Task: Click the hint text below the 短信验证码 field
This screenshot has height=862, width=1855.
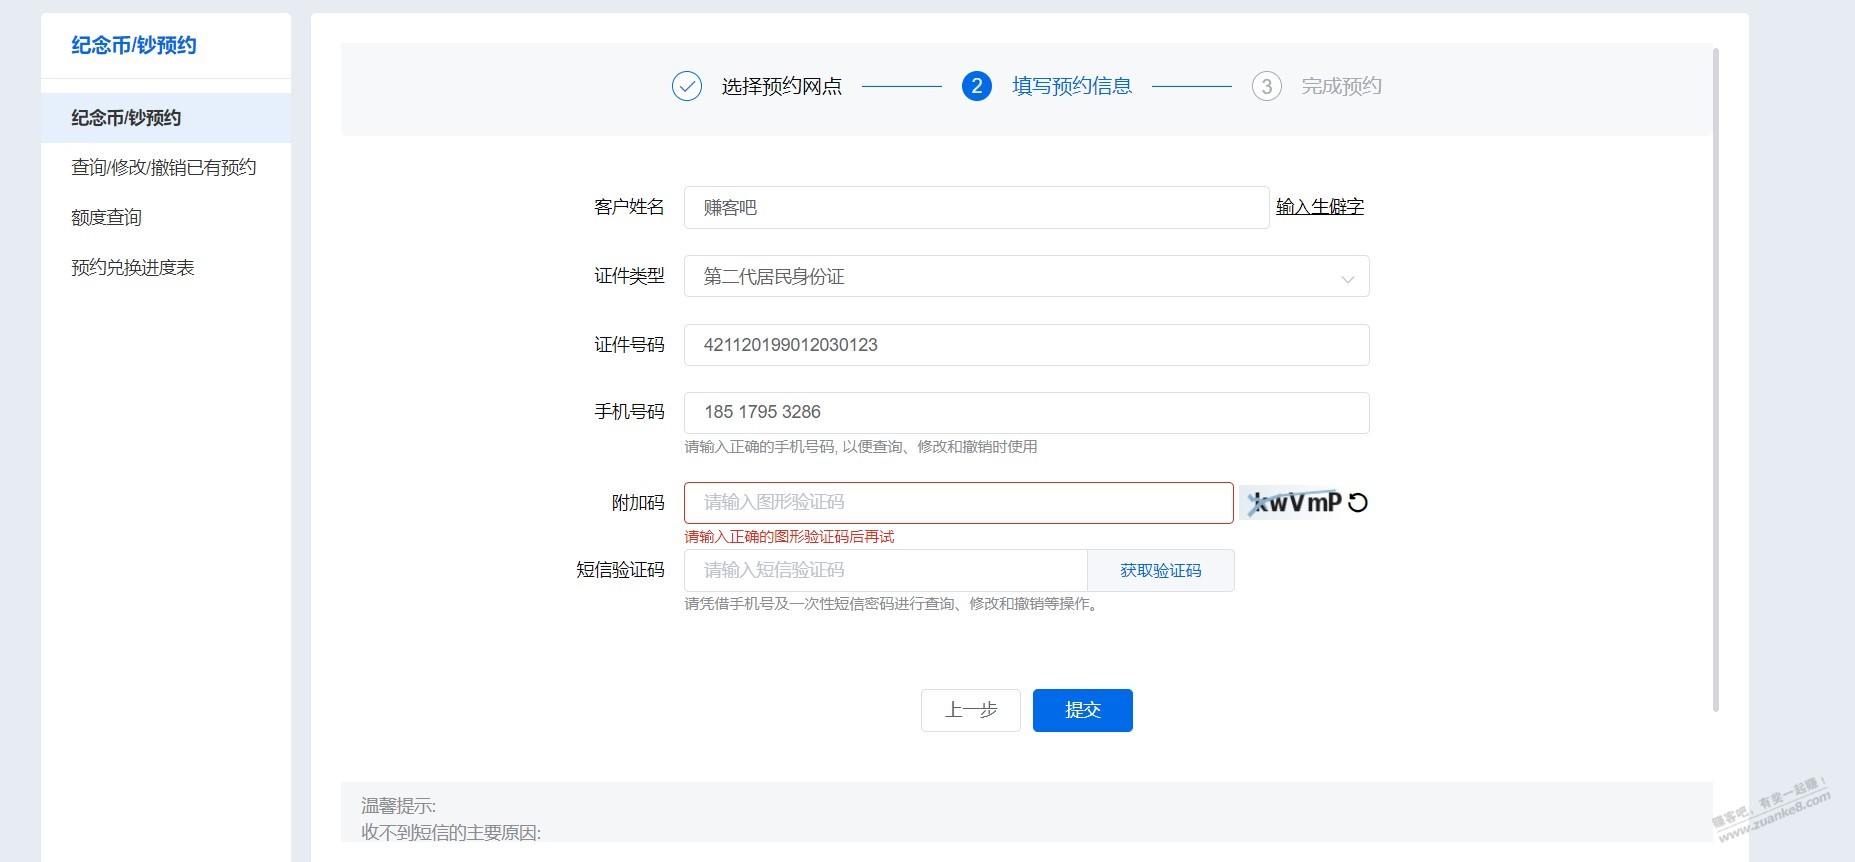Action: click(893, 604)
